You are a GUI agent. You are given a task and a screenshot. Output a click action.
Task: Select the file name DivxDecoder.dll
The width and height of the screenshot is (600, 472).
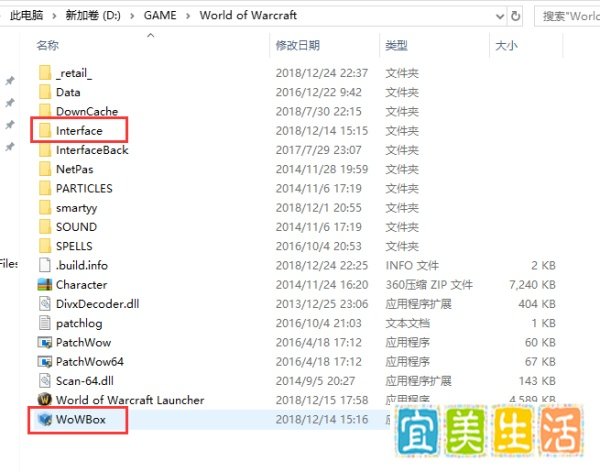tap(97, 304)
